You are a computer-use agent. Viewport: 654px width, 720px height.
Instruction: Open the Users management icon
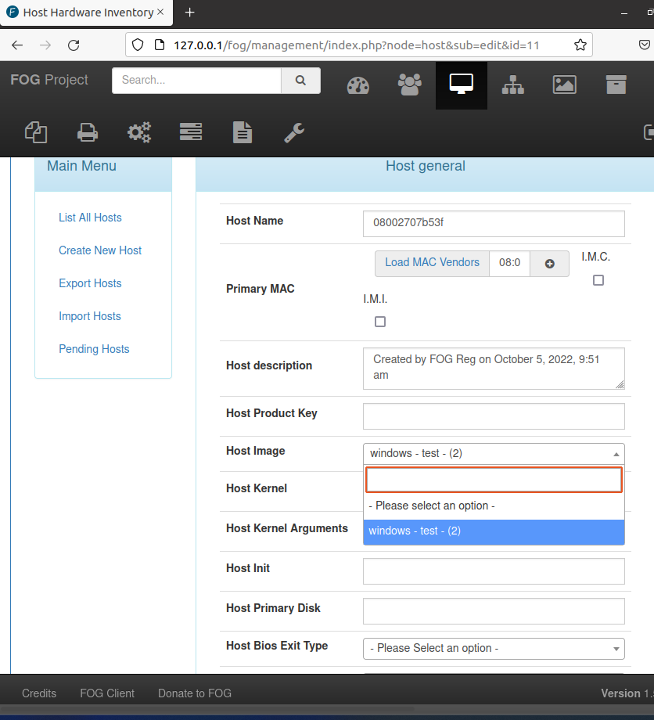pyautogui.click(x=410, y=85)
